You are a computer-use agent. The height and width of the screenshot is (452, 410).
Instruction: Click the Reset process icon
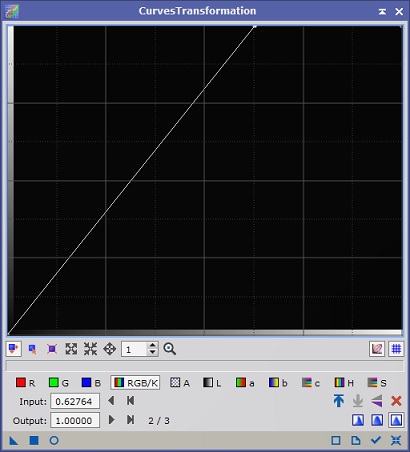tap(396, 441)
